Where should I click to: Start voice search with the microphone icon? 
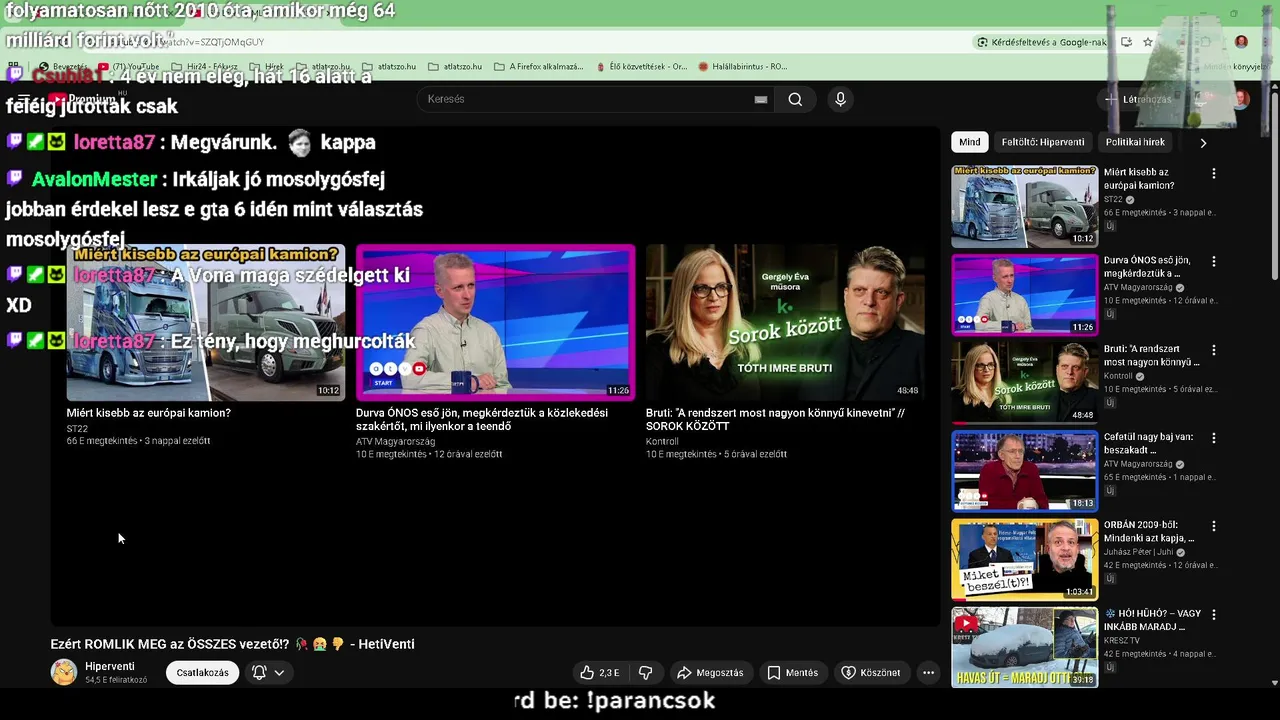pyautogui.click(x=840, y=99)
